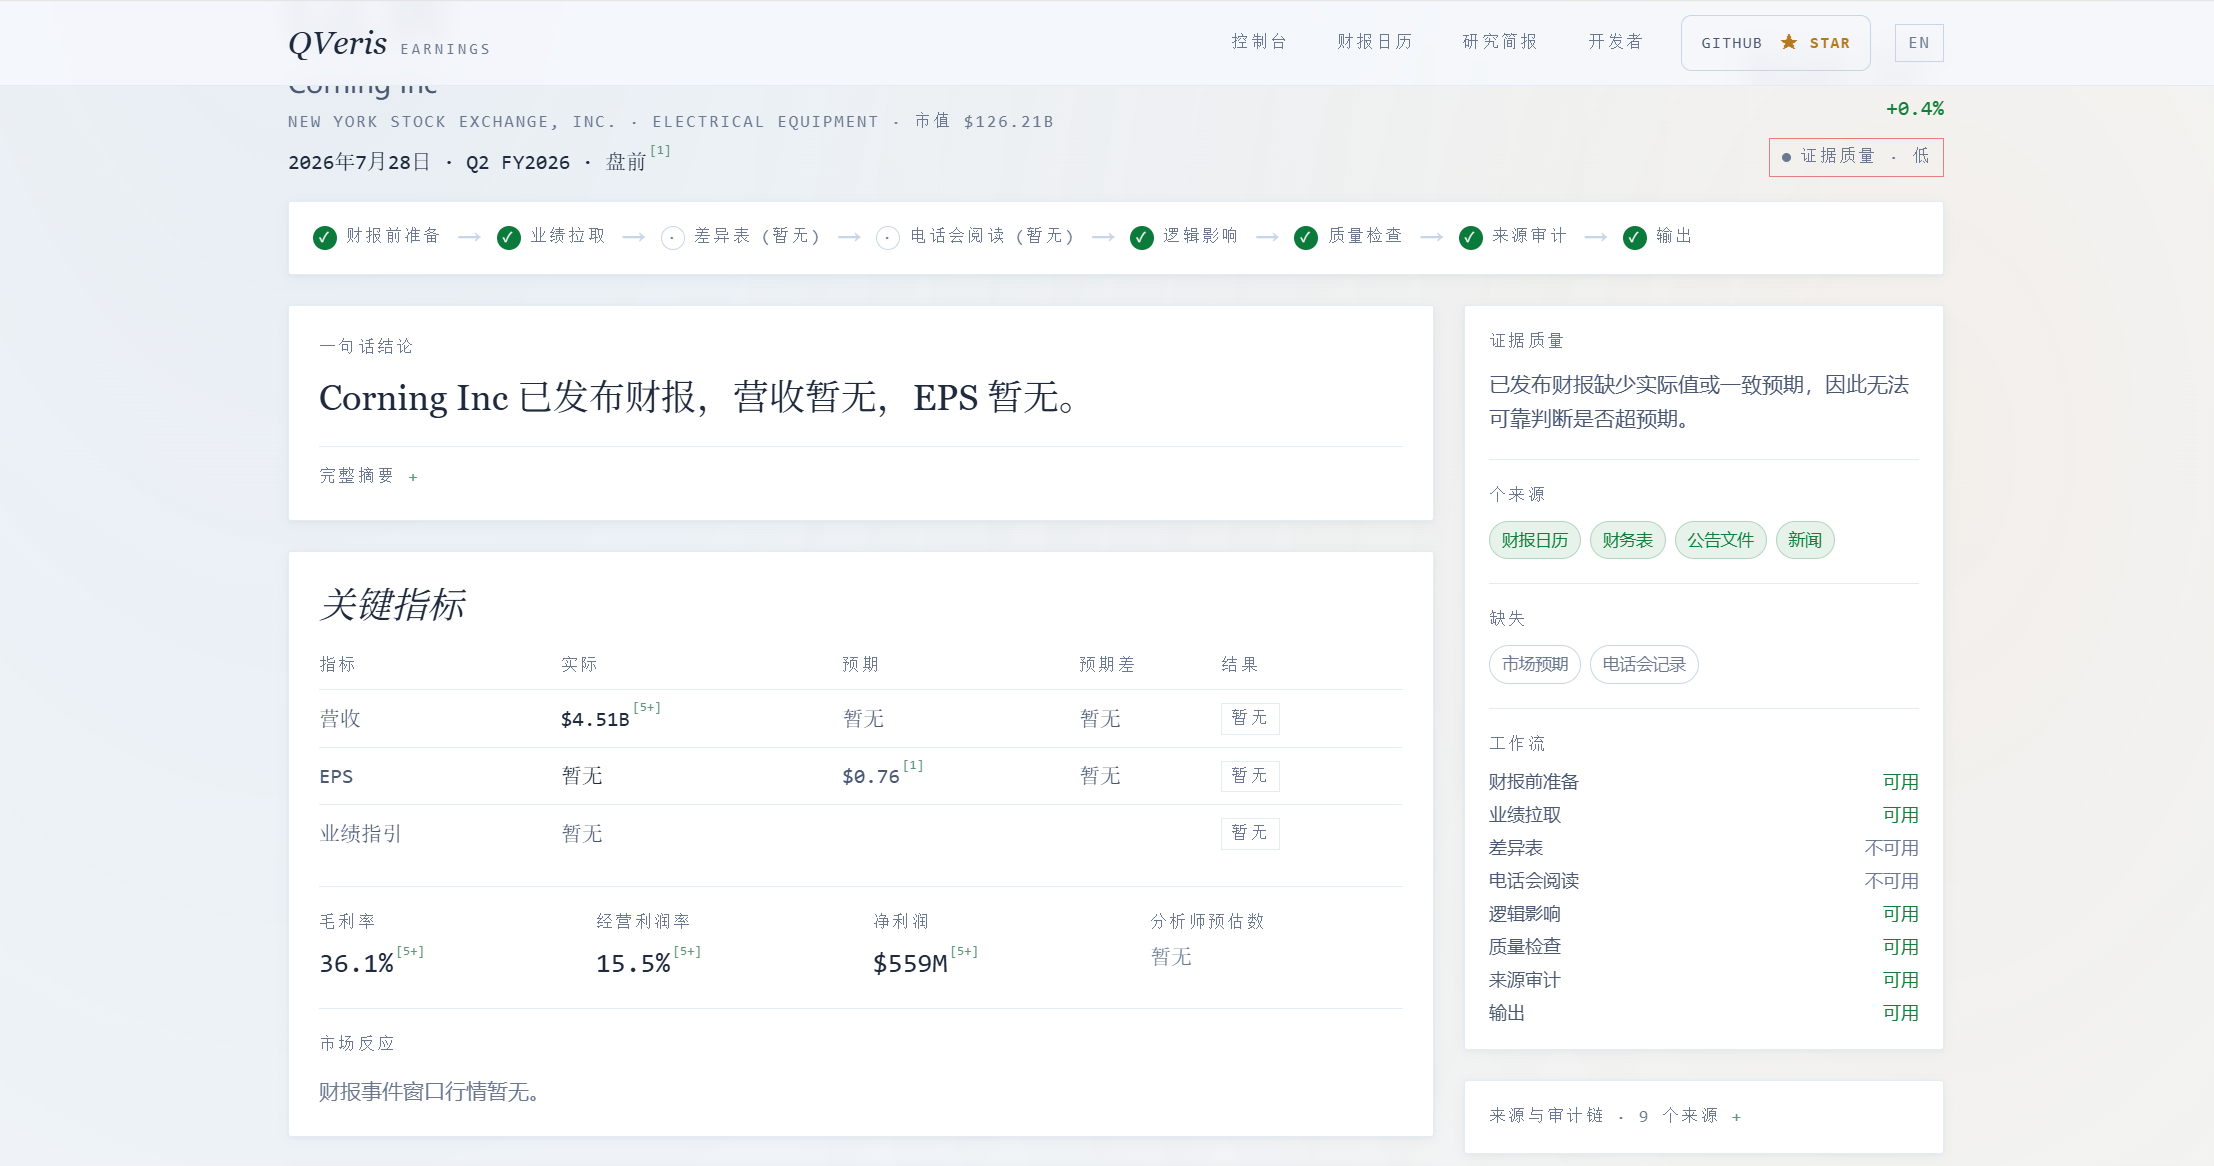Click the QVeris Earnings logo
Viewport: 2214px width, 1166px height.
click(389, 43)
